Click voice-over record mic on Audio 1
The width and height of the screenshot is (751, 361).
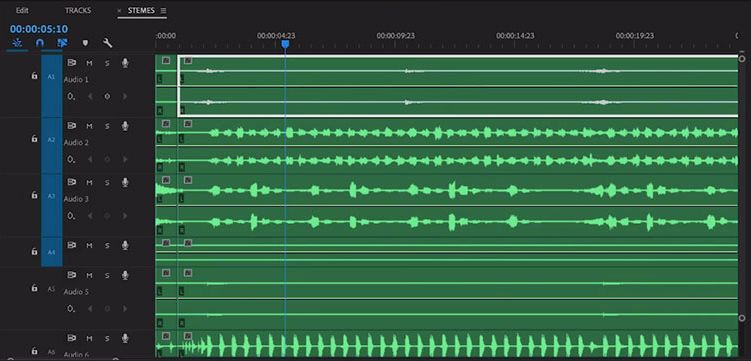125,63
